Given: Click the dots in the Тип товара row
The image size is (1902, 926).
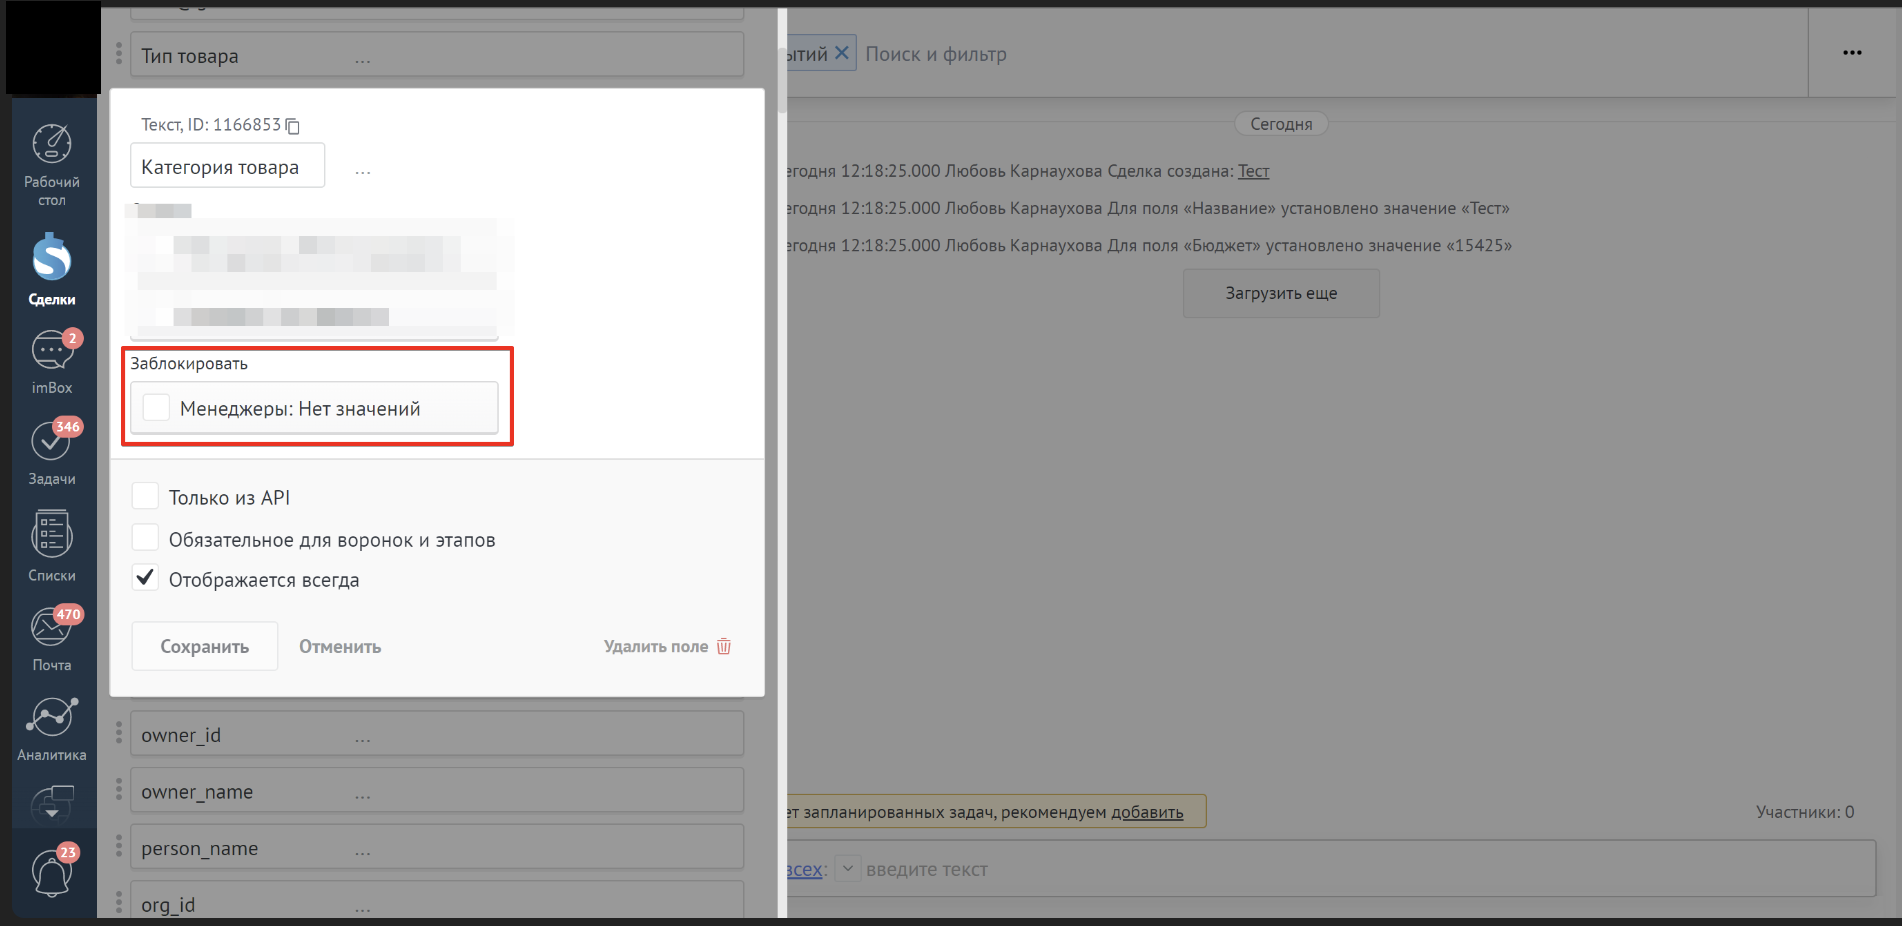Looking at the screenshot, I should 362,61.
